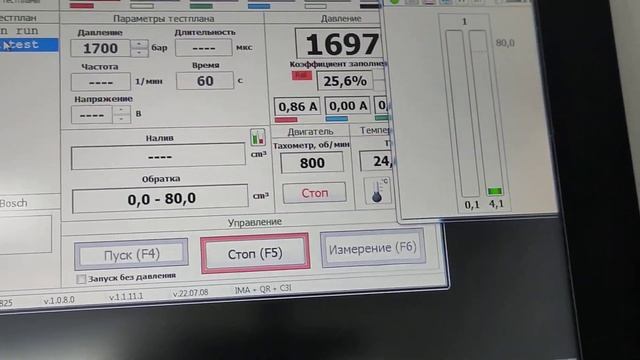Click the Пуск (F4) start button
This screenshot has width=640, height=360.
coord(131,255)
